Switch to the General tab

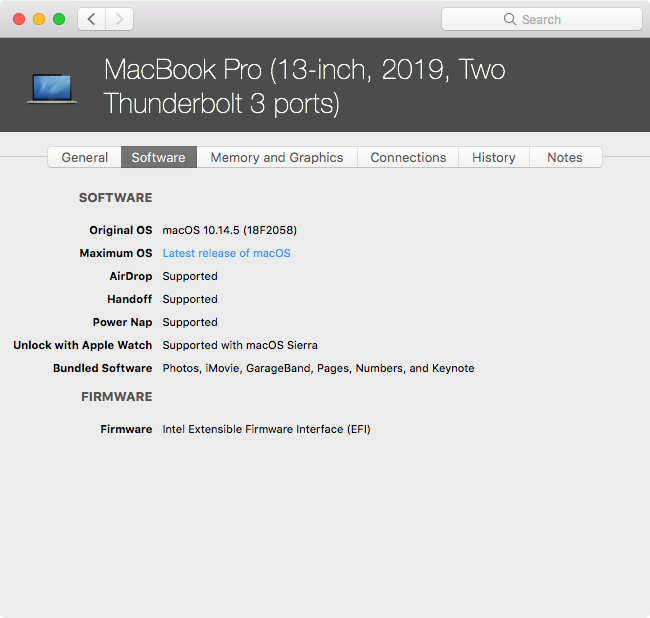(85, 157)
